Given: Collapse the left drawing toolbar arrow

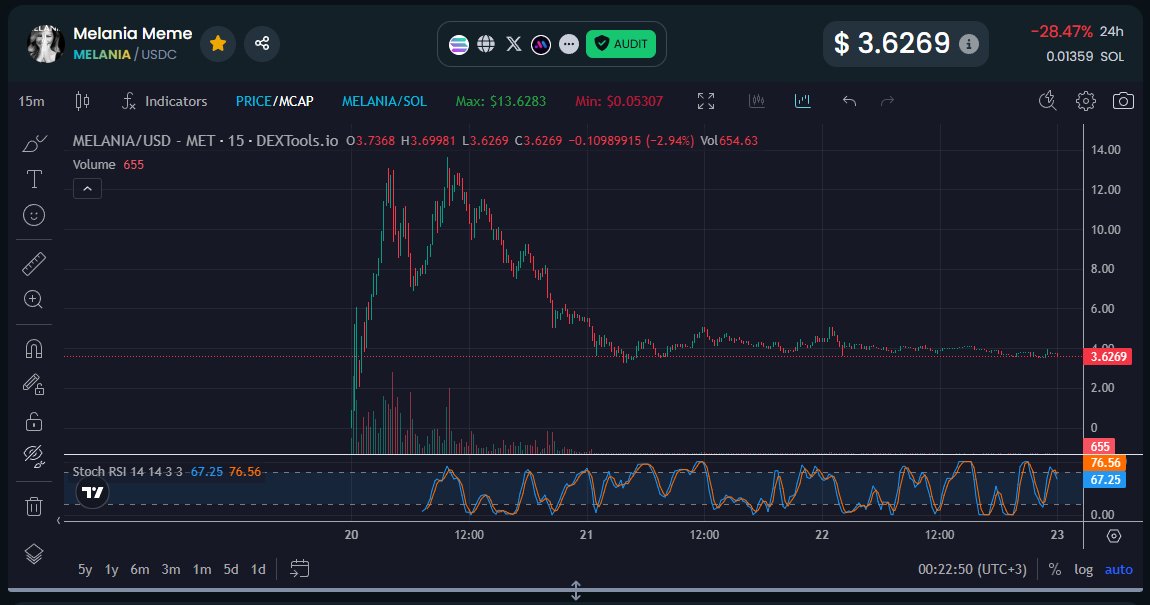Looking at the screenshot, I should pyautogui.click(x=59, y=521).
